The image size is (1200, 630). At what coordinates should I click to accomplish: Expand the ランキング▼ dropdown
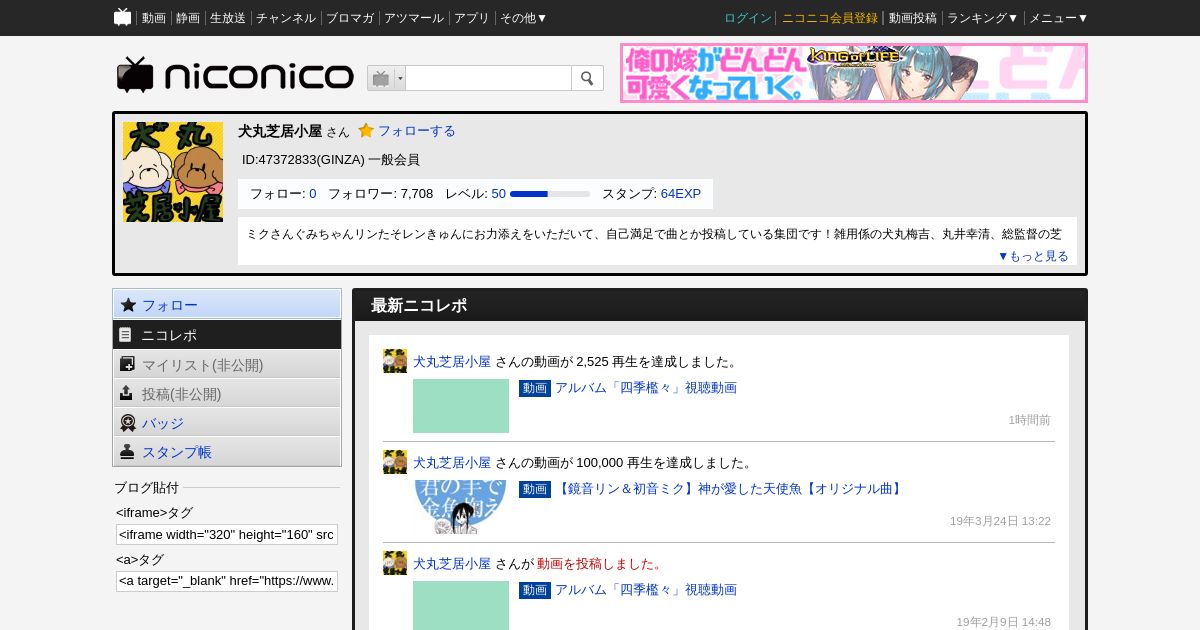[983, 18]
